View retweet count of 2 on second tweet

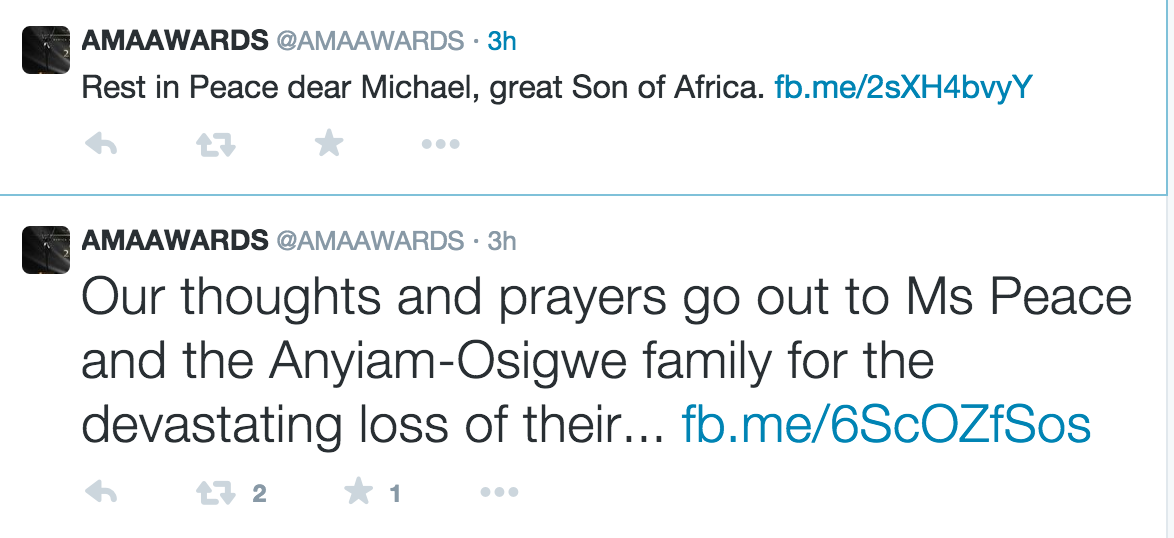click(259, 494)
